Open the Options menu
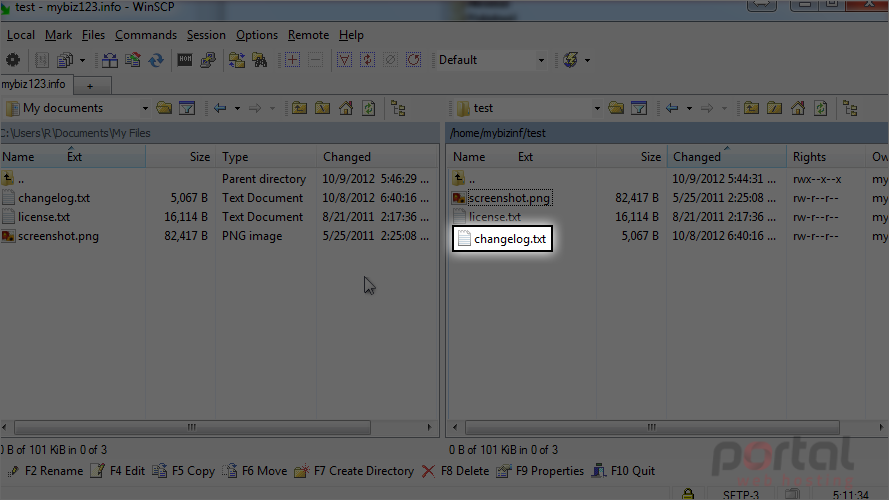 [257, 35]
